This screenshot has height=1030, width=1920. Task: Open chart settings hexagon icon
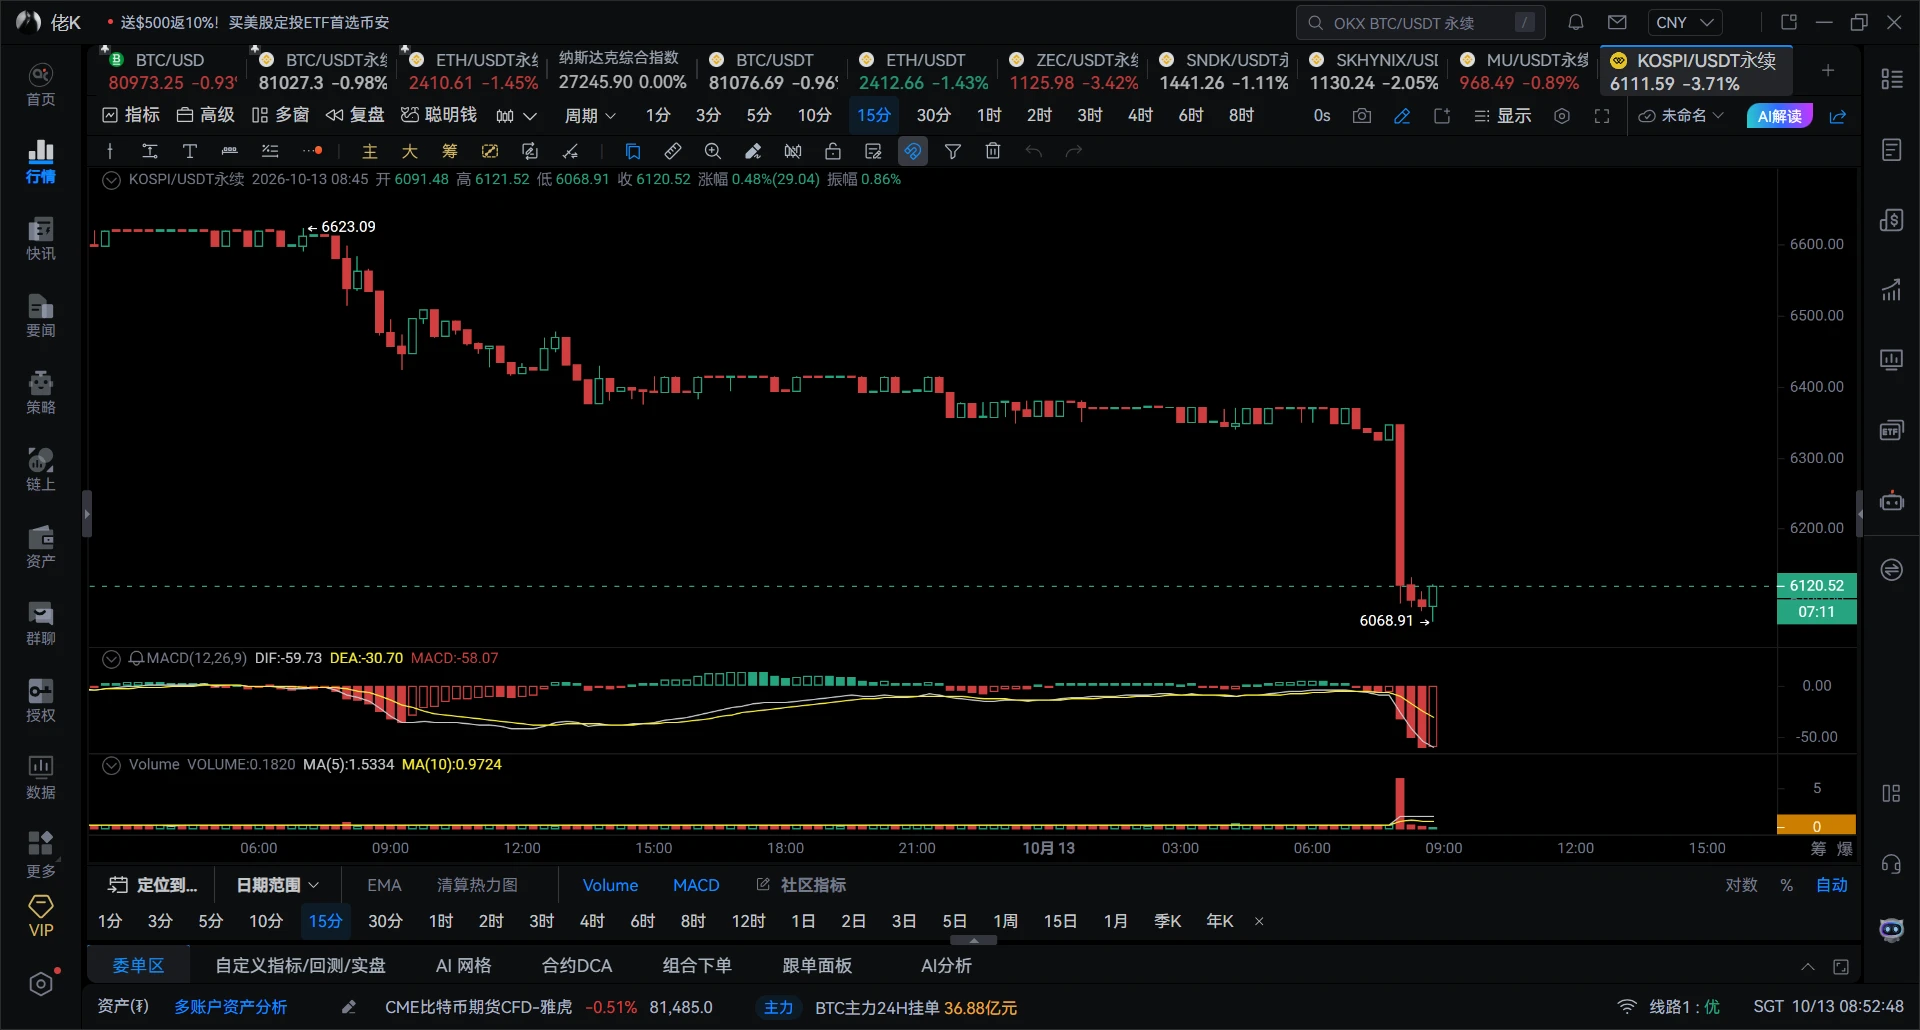point(1562,116)
